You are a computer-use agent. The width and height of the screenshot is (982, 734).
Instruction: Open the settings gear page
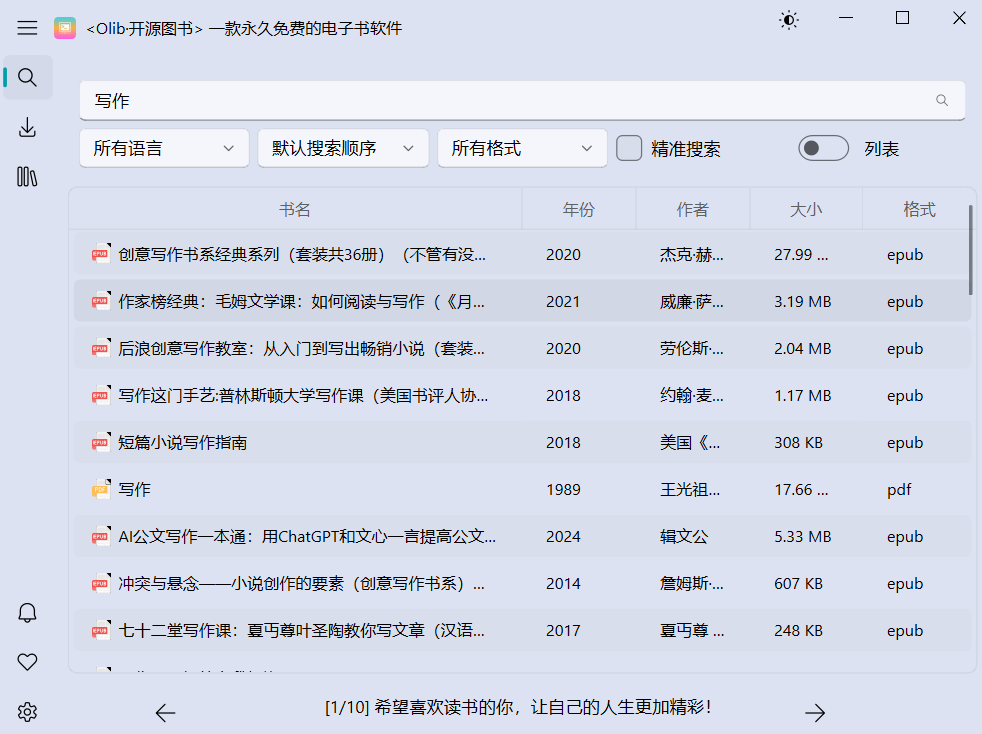27,711
